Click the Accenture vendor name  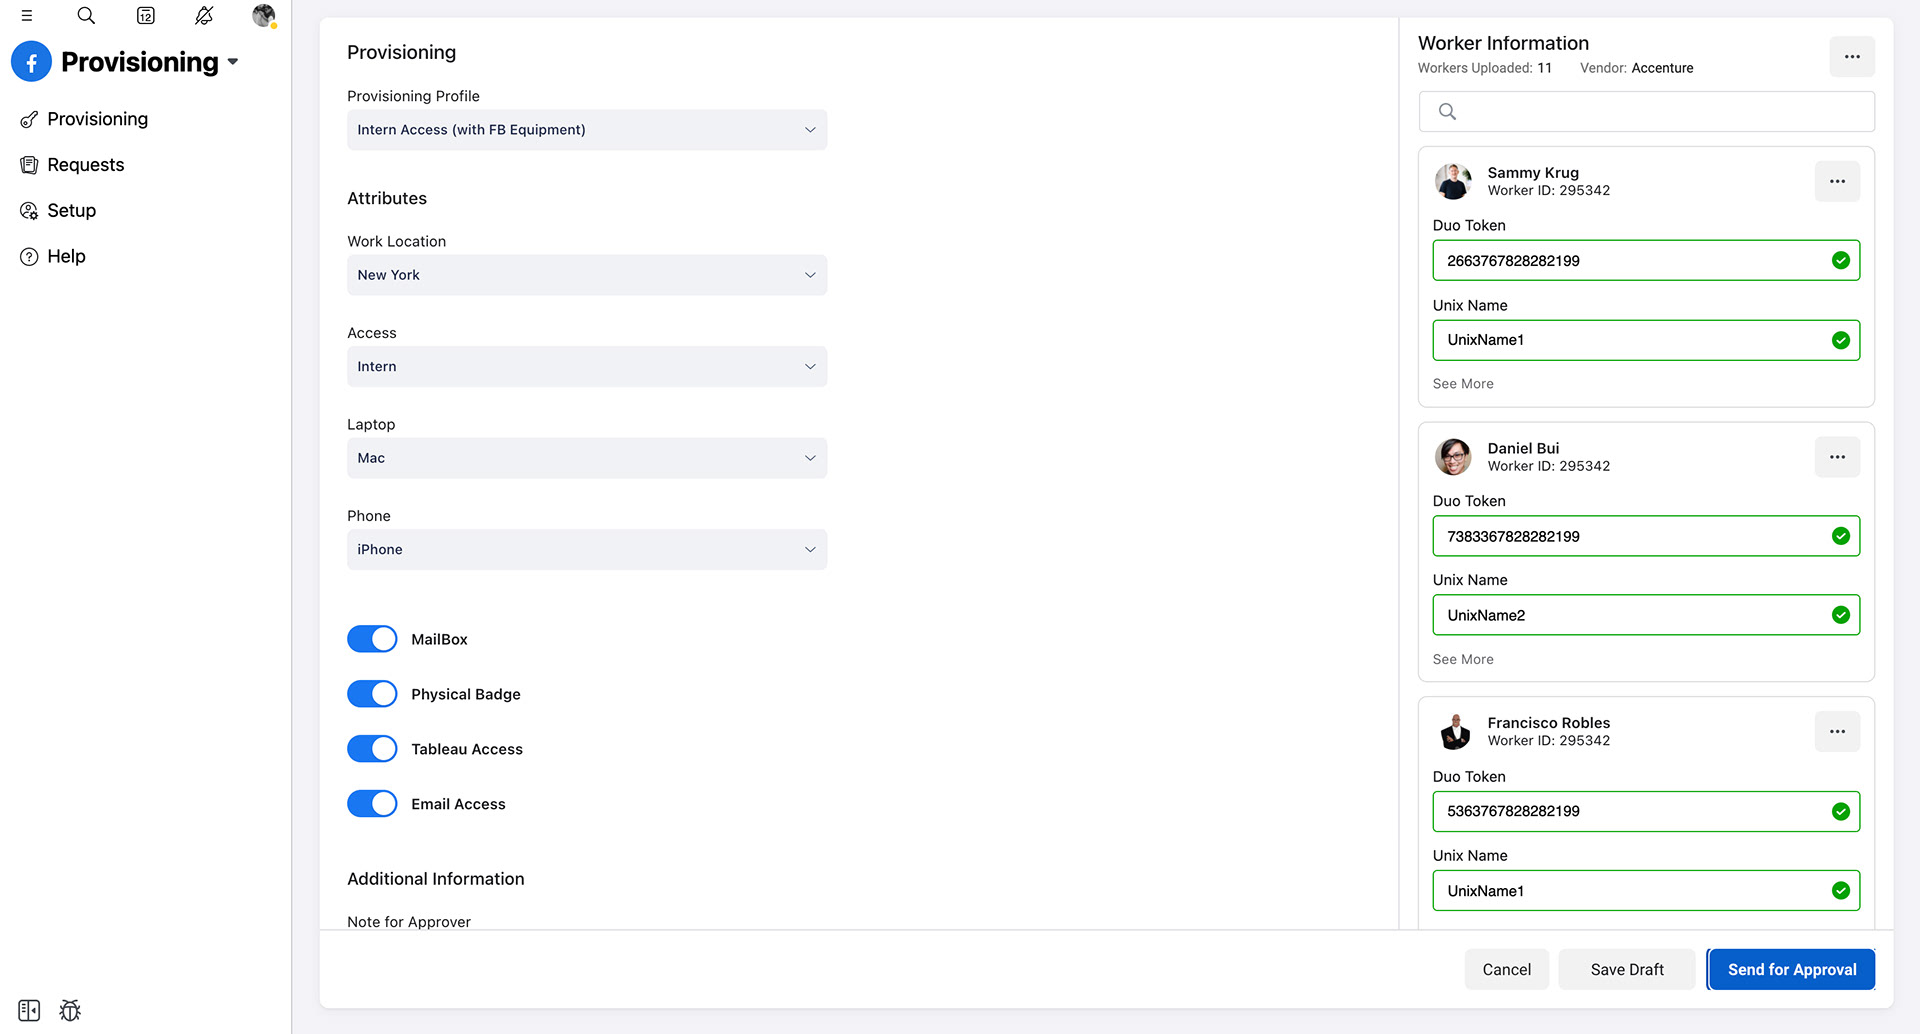coord(1662,68)
